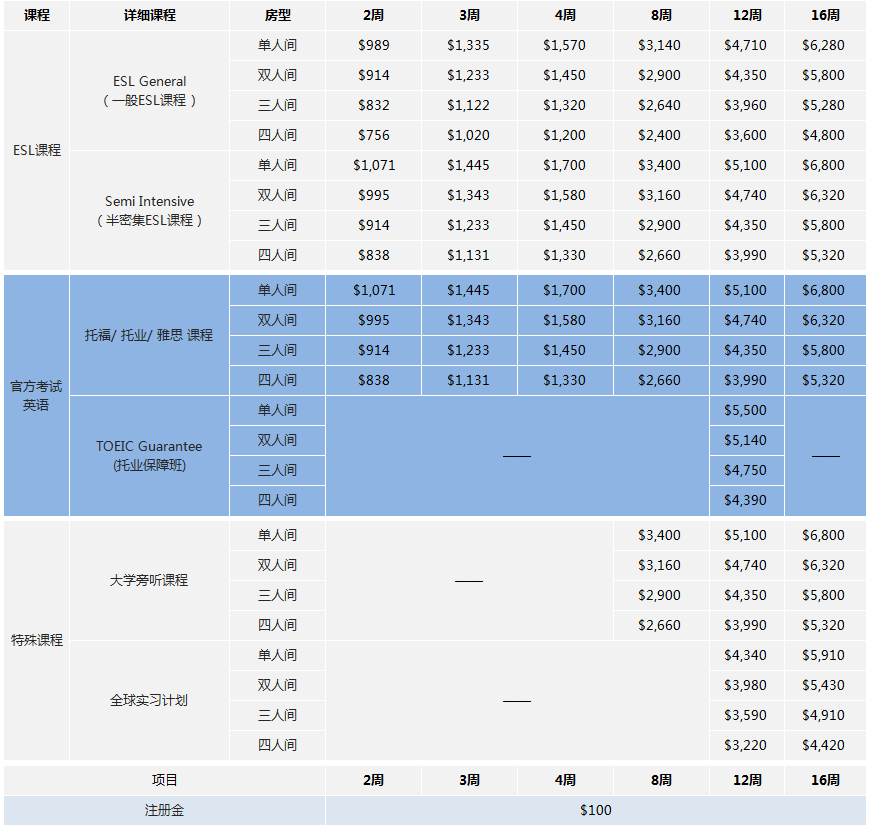Select the $4,910 internship price cell
This screenshot has height=840, width=870.
[x=825, y=715]
